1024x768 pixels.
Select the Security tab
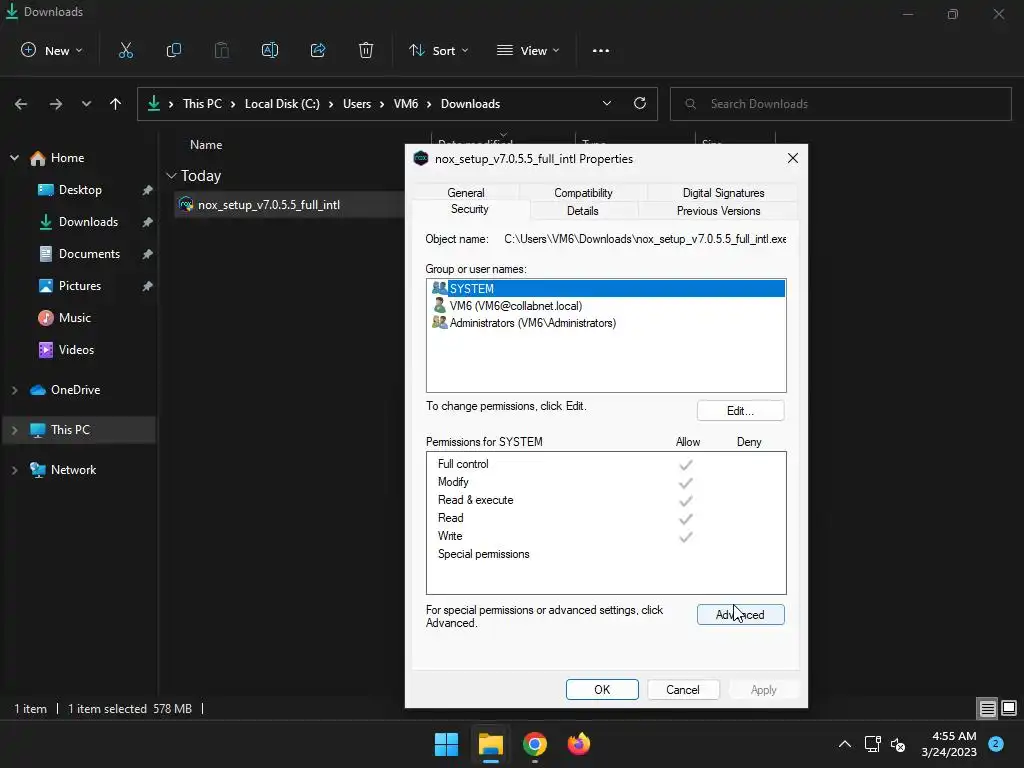[470, 209]
